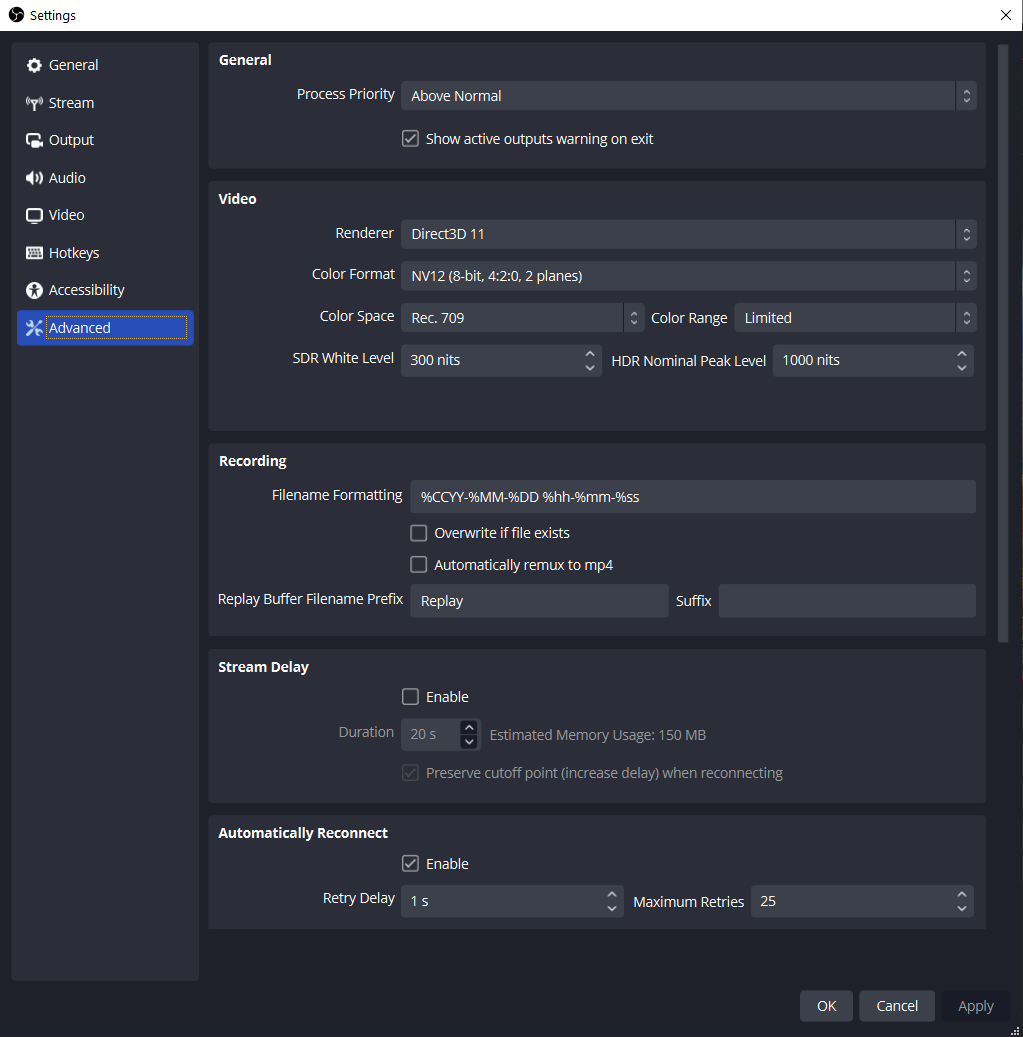Open the Renderer dropdown

pyautogui.click(x=688, y=234)
